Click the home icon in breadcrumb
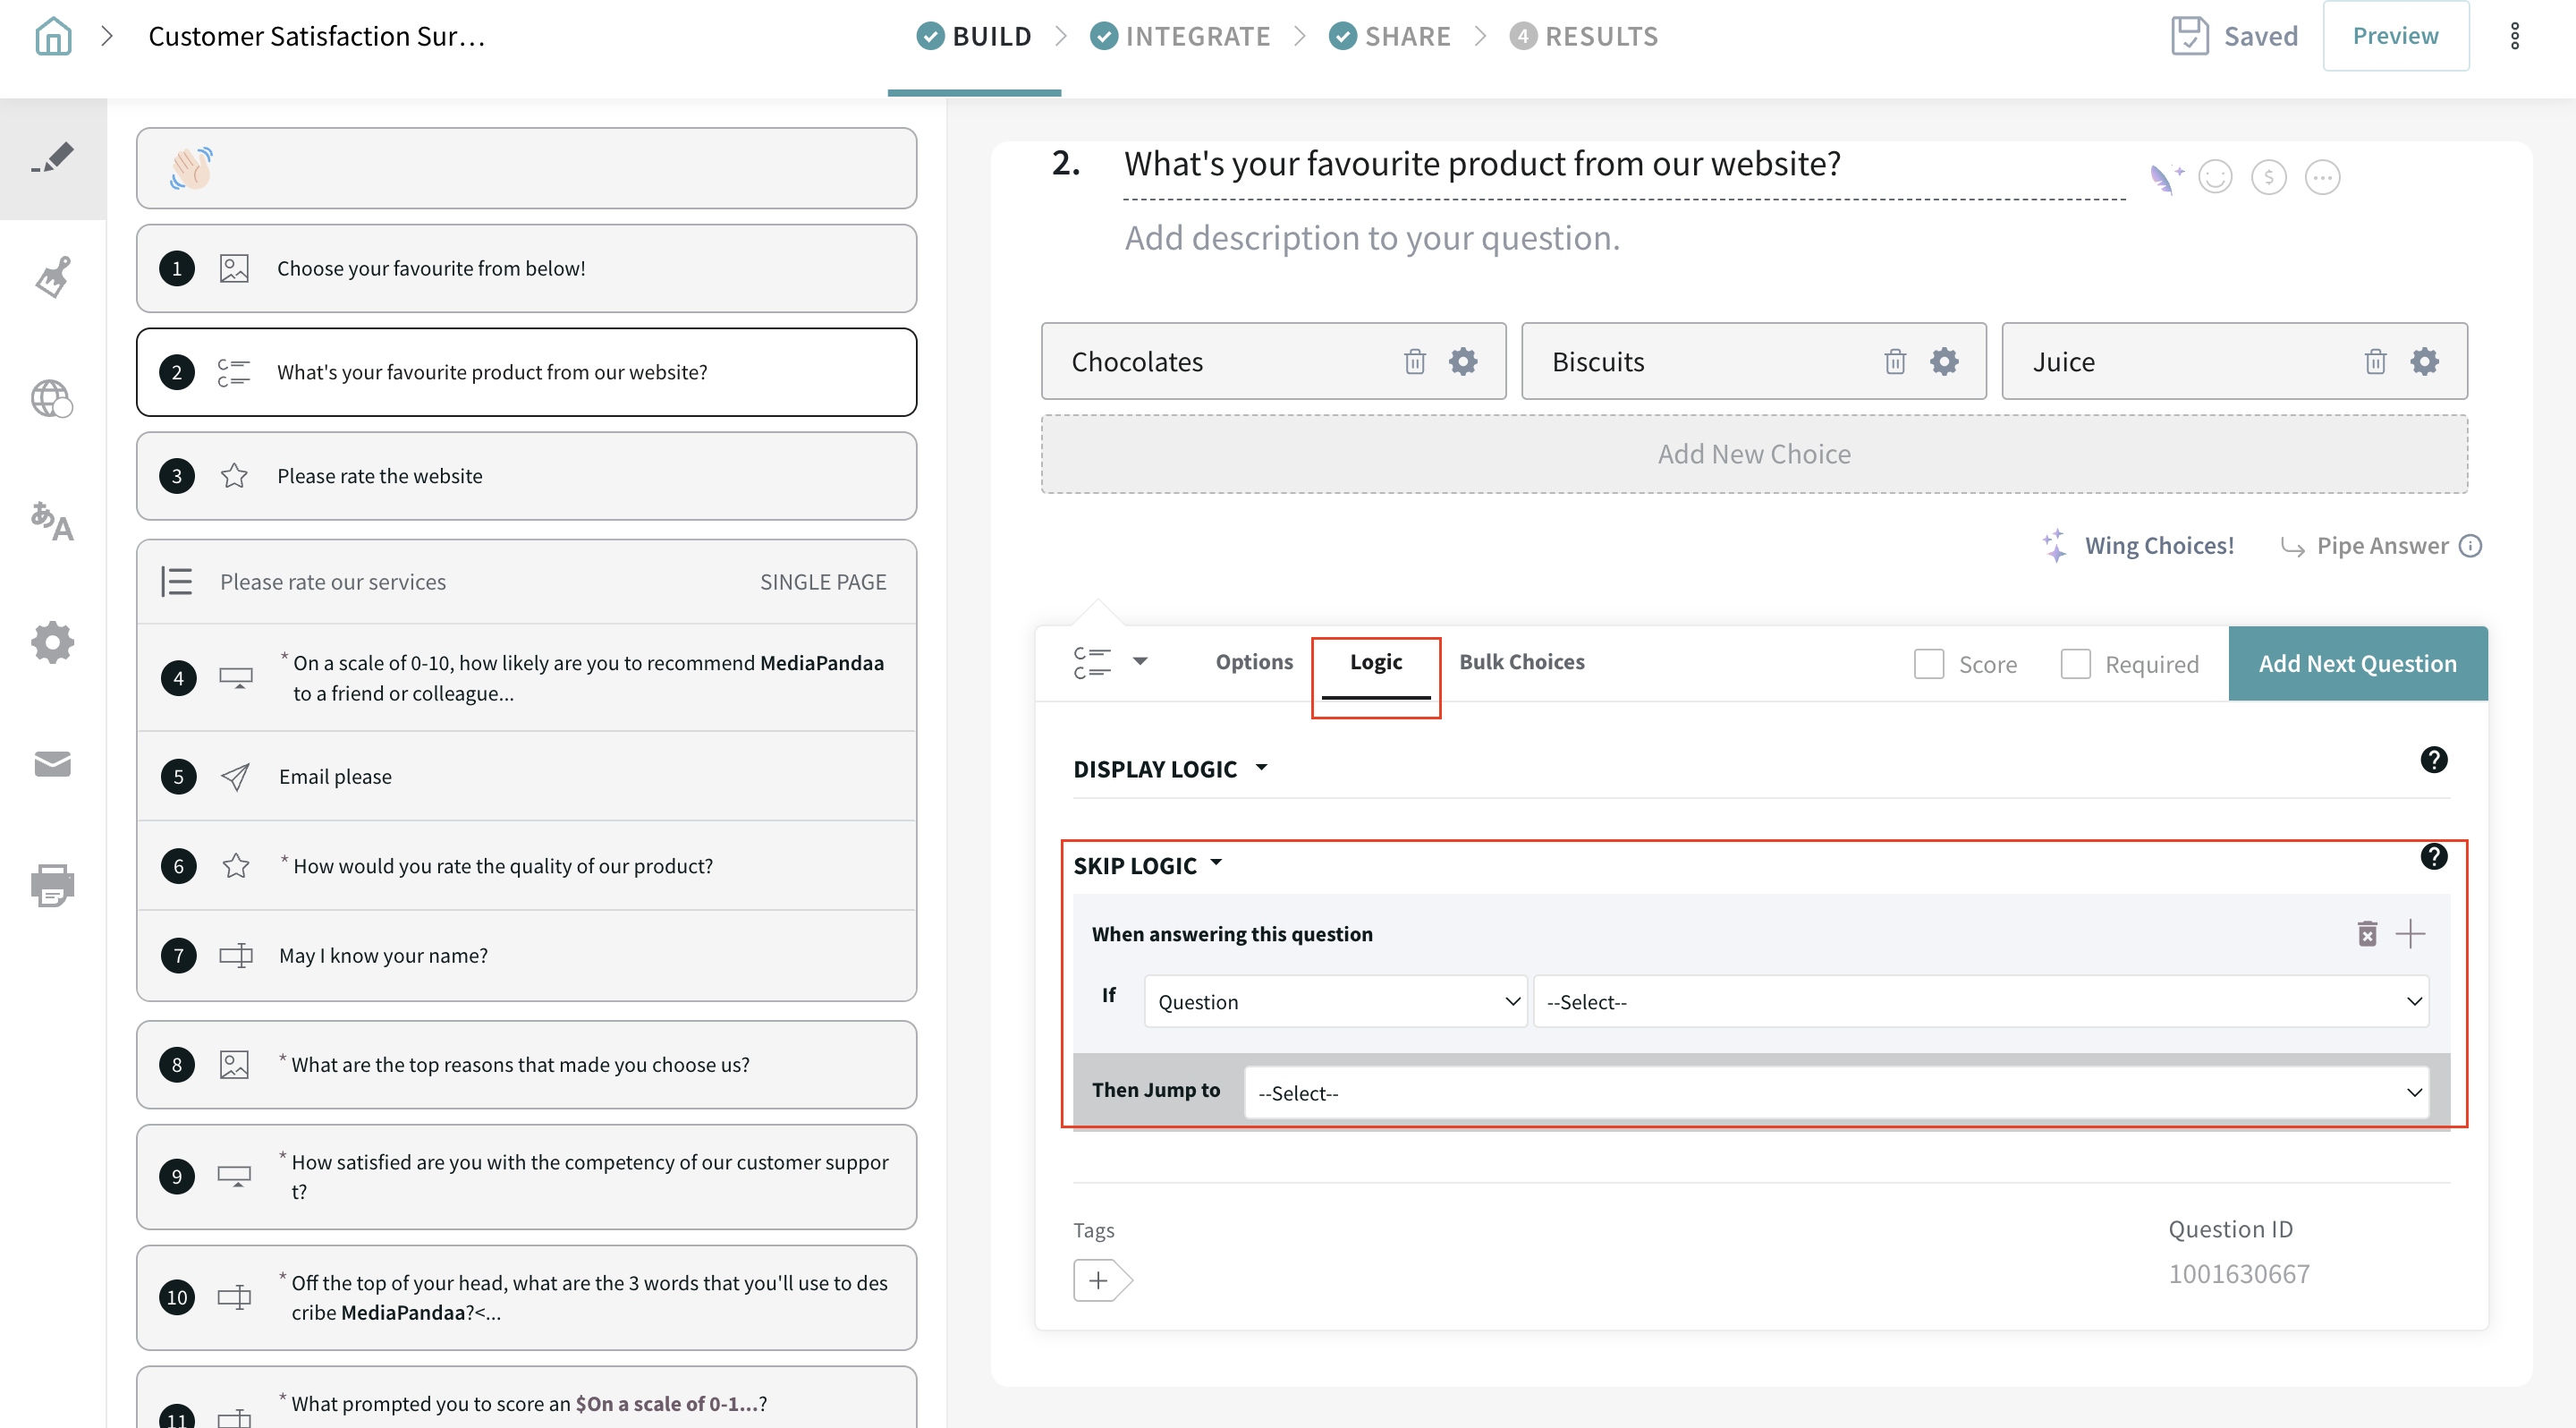2576x1428 pixels. point(53,36)
